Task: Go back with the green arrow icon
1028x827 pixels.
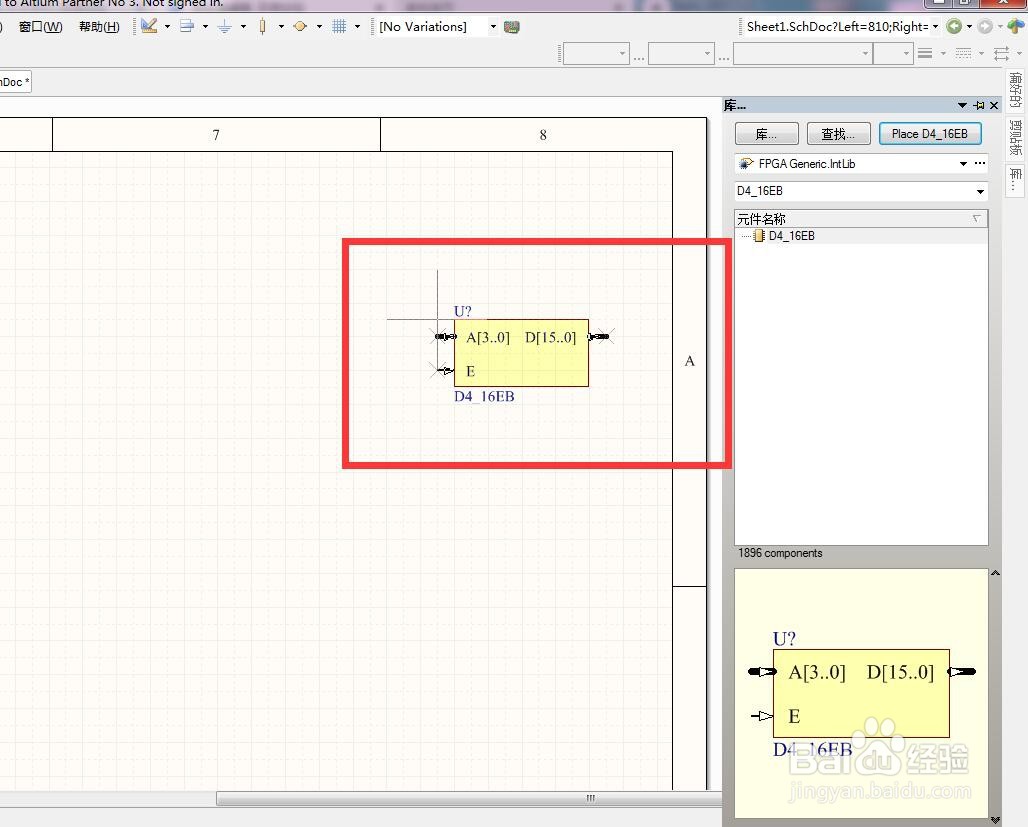Action: coord(955,26)
